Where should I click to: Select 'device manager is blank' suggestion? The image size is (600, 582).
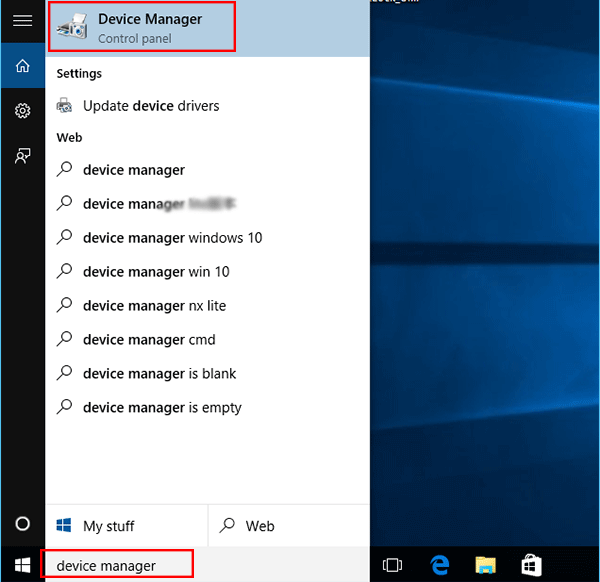coord(159,374)
